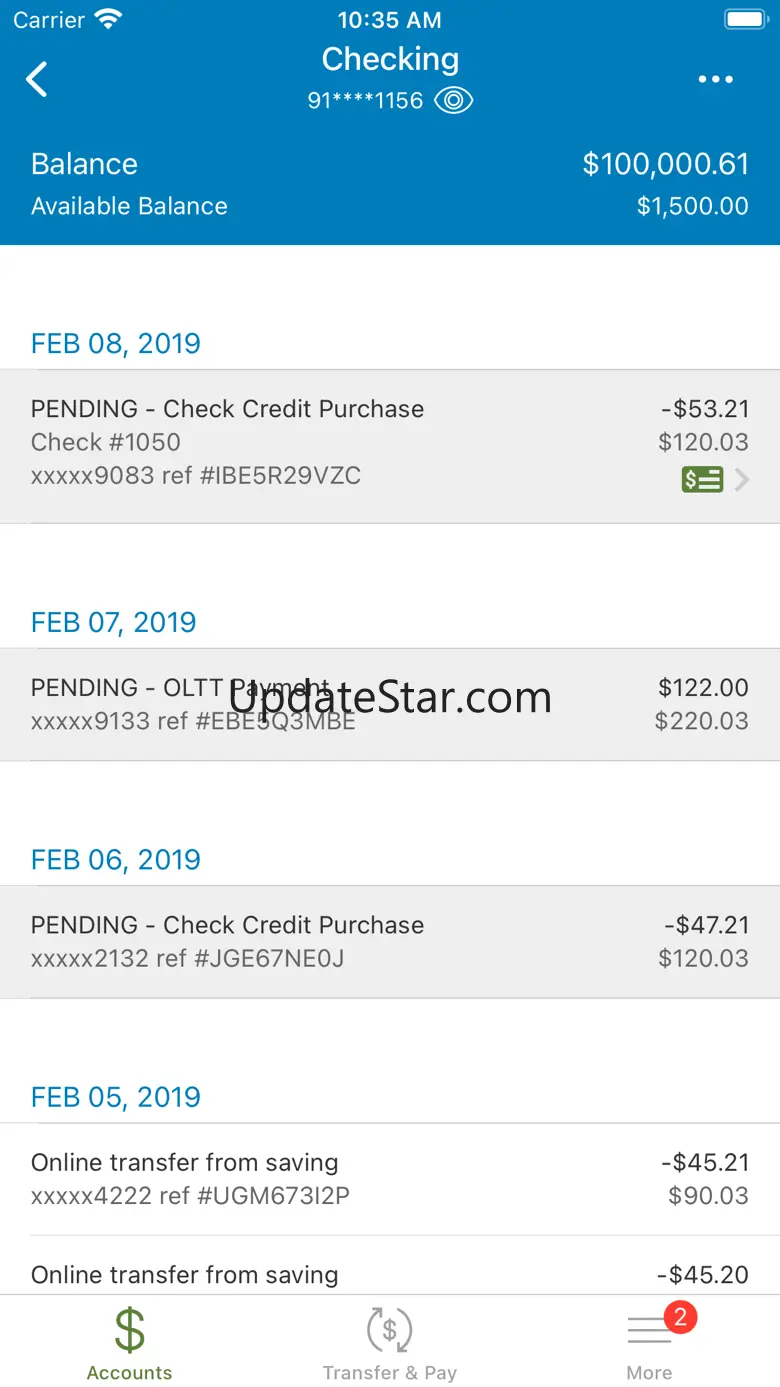The width and height of the screenshot is (780, 1387).
Task: Open the PENDING OLTT Payment transaction
Action: [x=390, y=704]
